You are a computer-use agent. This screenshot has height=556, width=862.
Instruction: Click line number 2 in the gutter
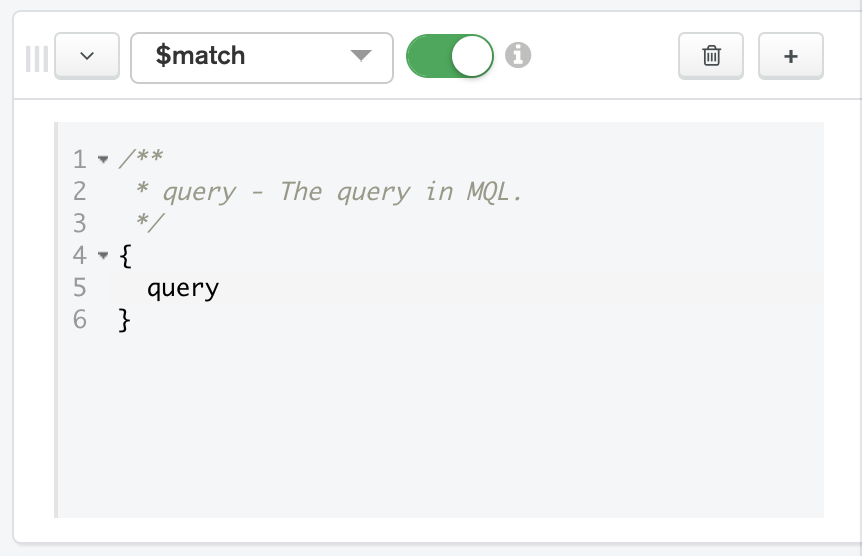pos(79,192)
